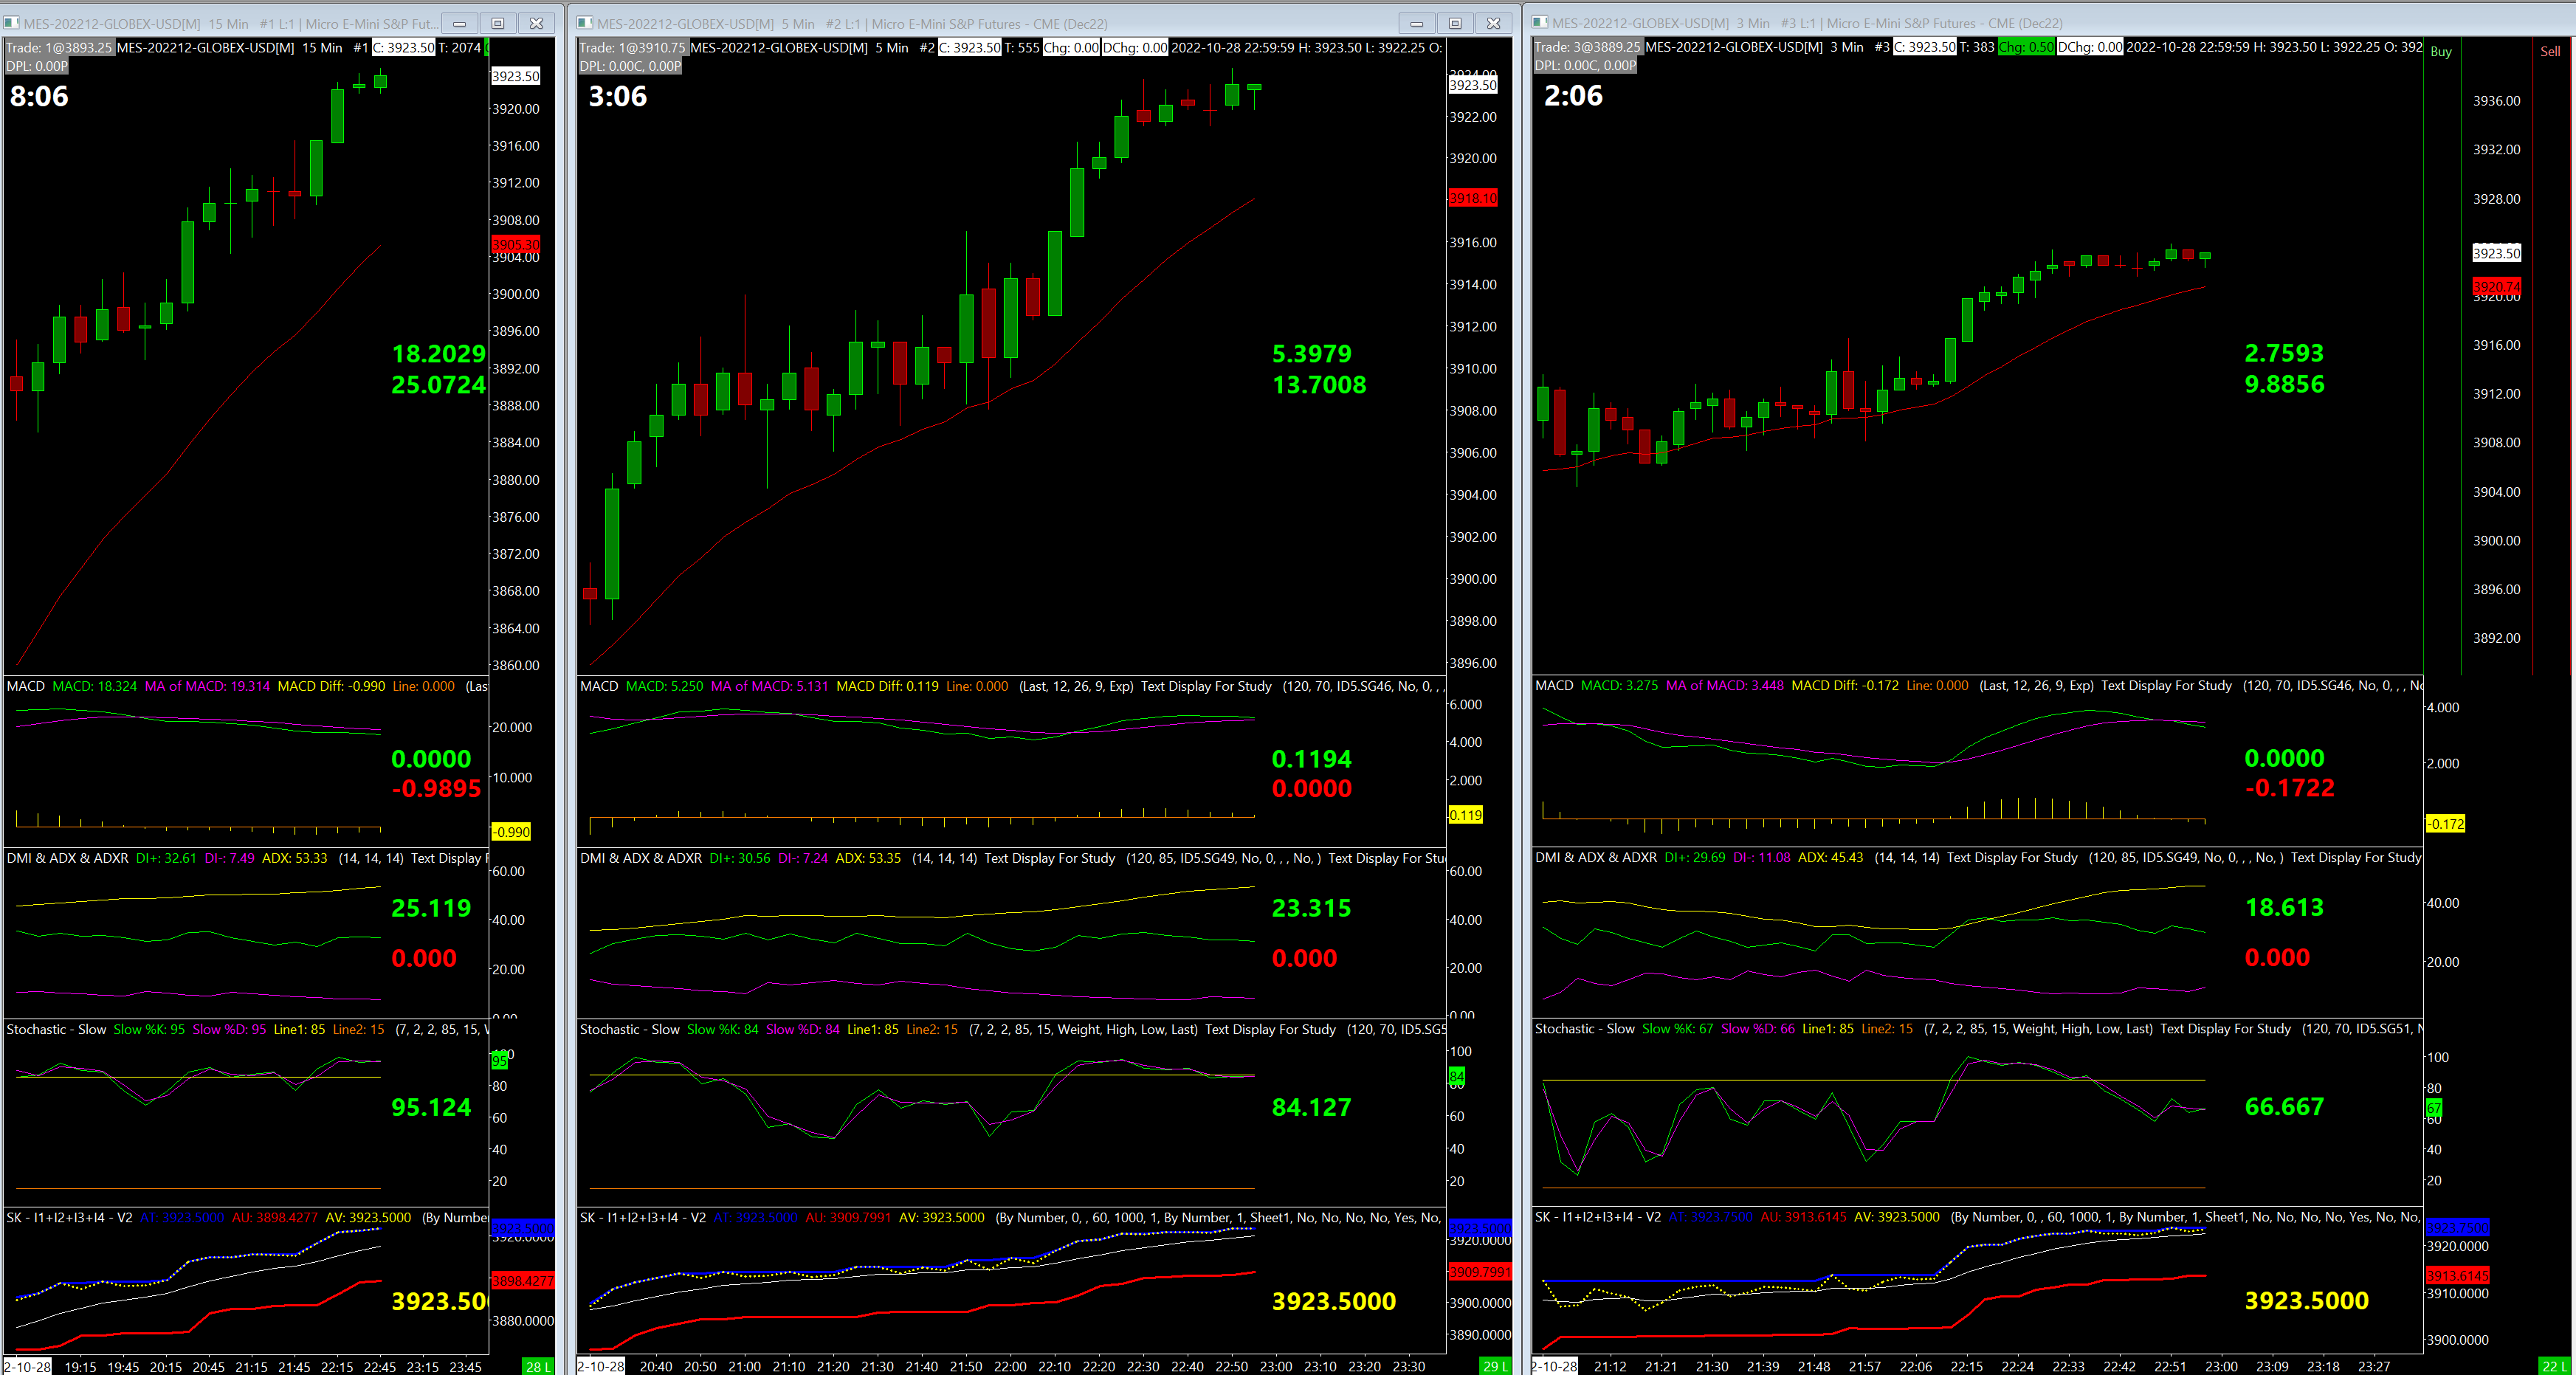This screenshot has width=2576, height=1375.
Task: Click the MACD study header in 5 Min chart
Action: (598, 686)
